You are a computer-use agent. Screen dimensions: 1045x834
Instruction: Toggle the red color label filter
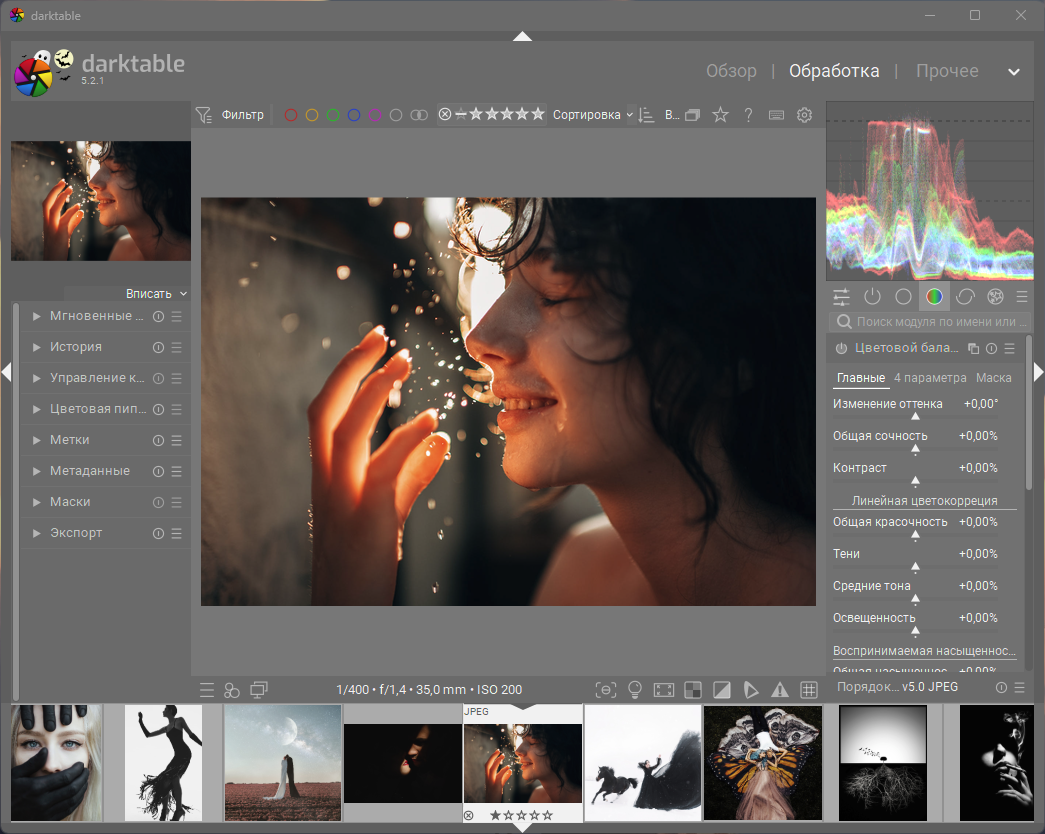[291, 115]
